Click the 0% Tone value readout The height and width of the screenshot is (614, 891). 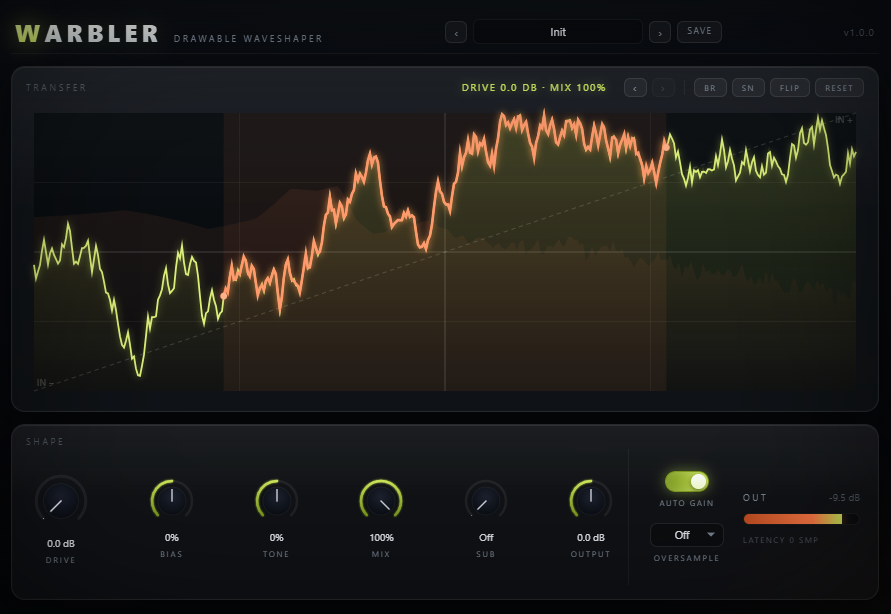(277, 537)
